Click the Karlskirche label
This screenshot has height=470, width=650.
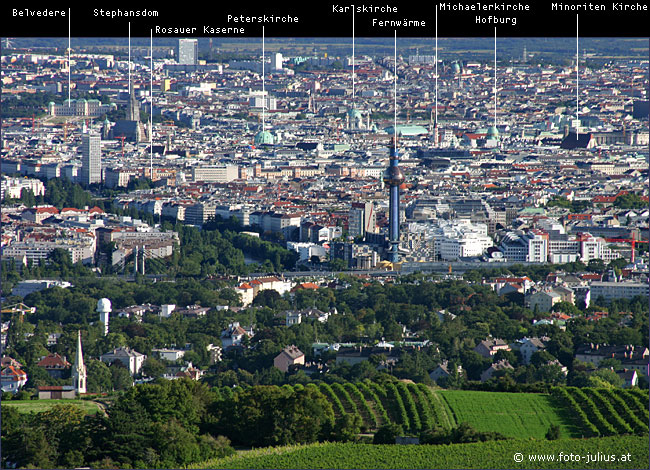[365, 9]
